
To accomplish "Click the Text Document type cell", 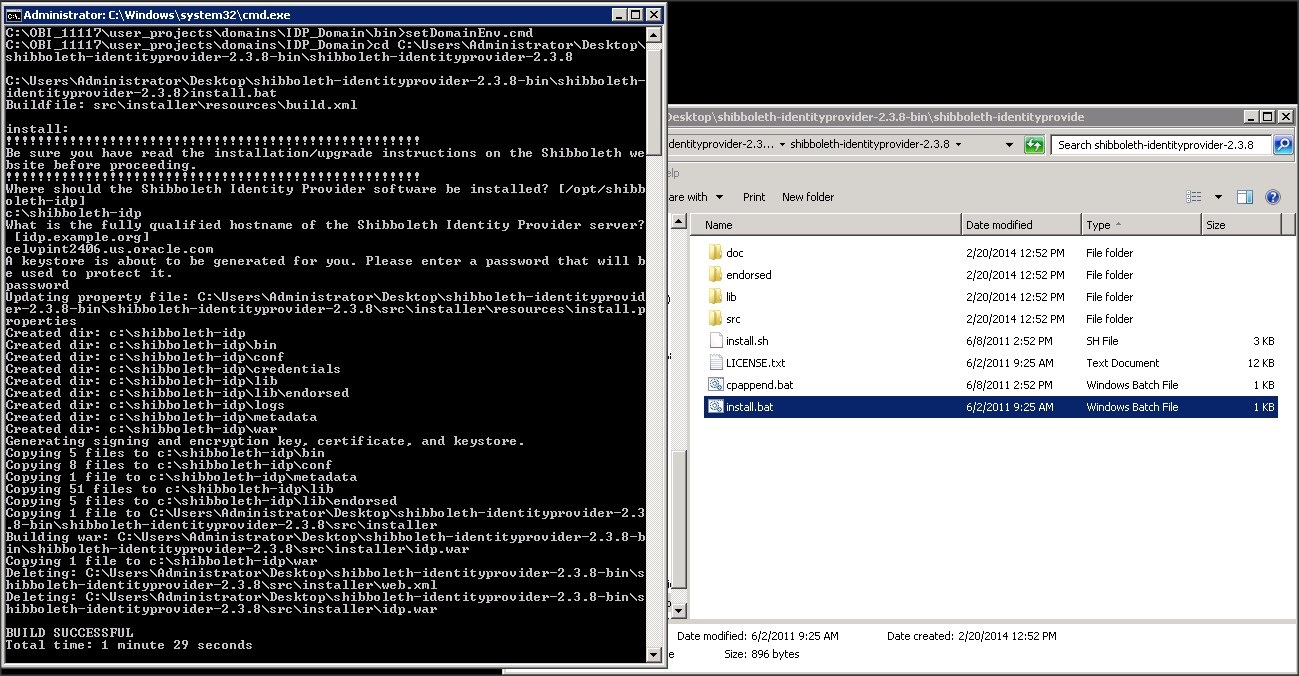I will pyautogui.click(x=1123, y=363).
